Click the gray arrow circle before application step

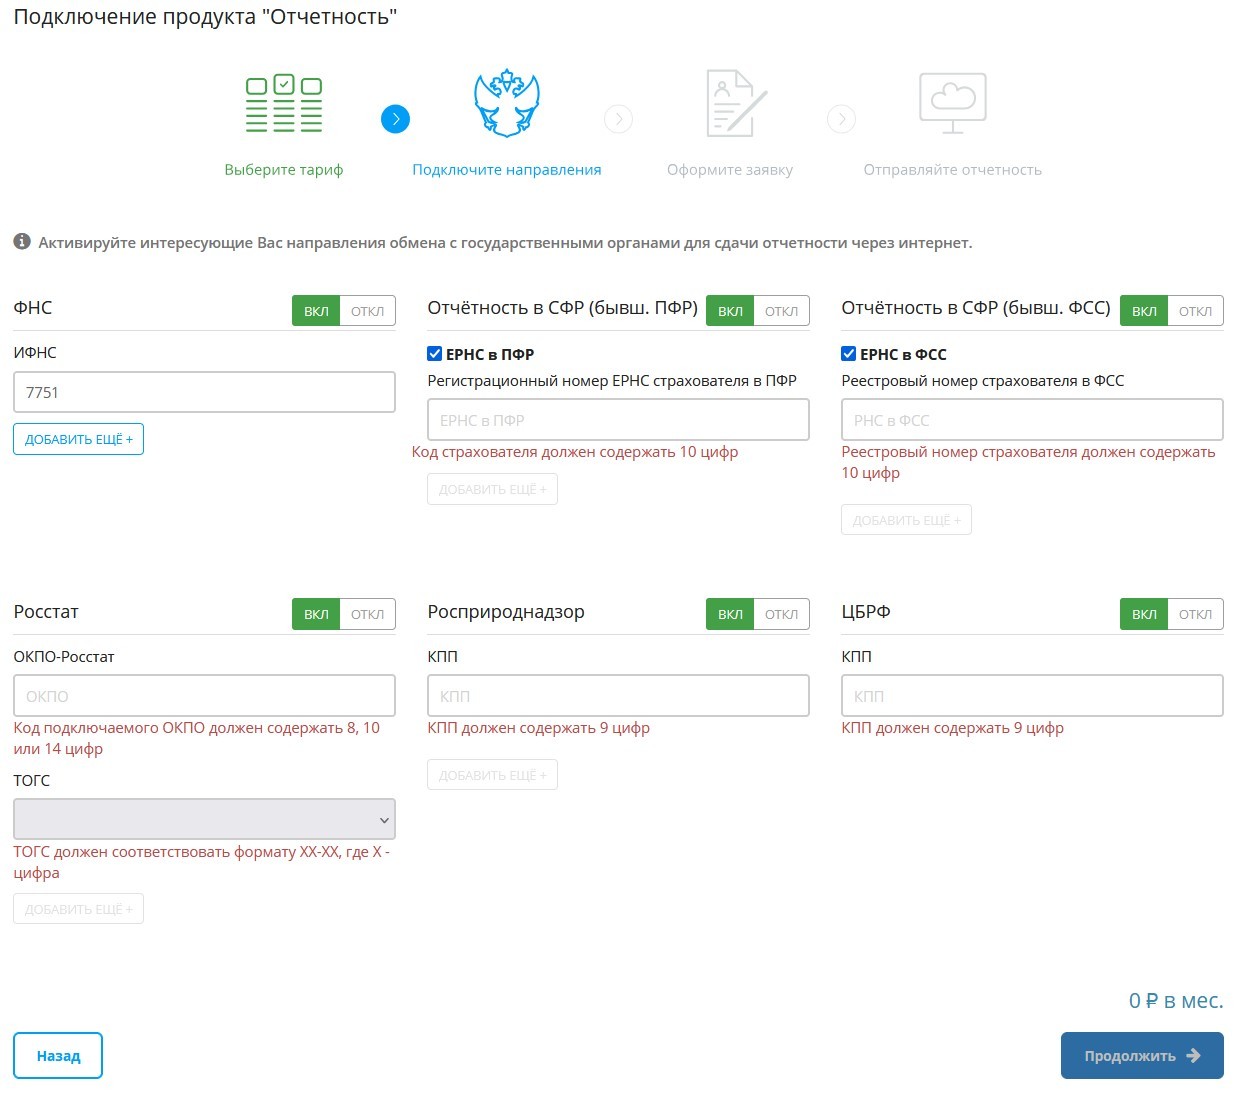click(618, 119)
